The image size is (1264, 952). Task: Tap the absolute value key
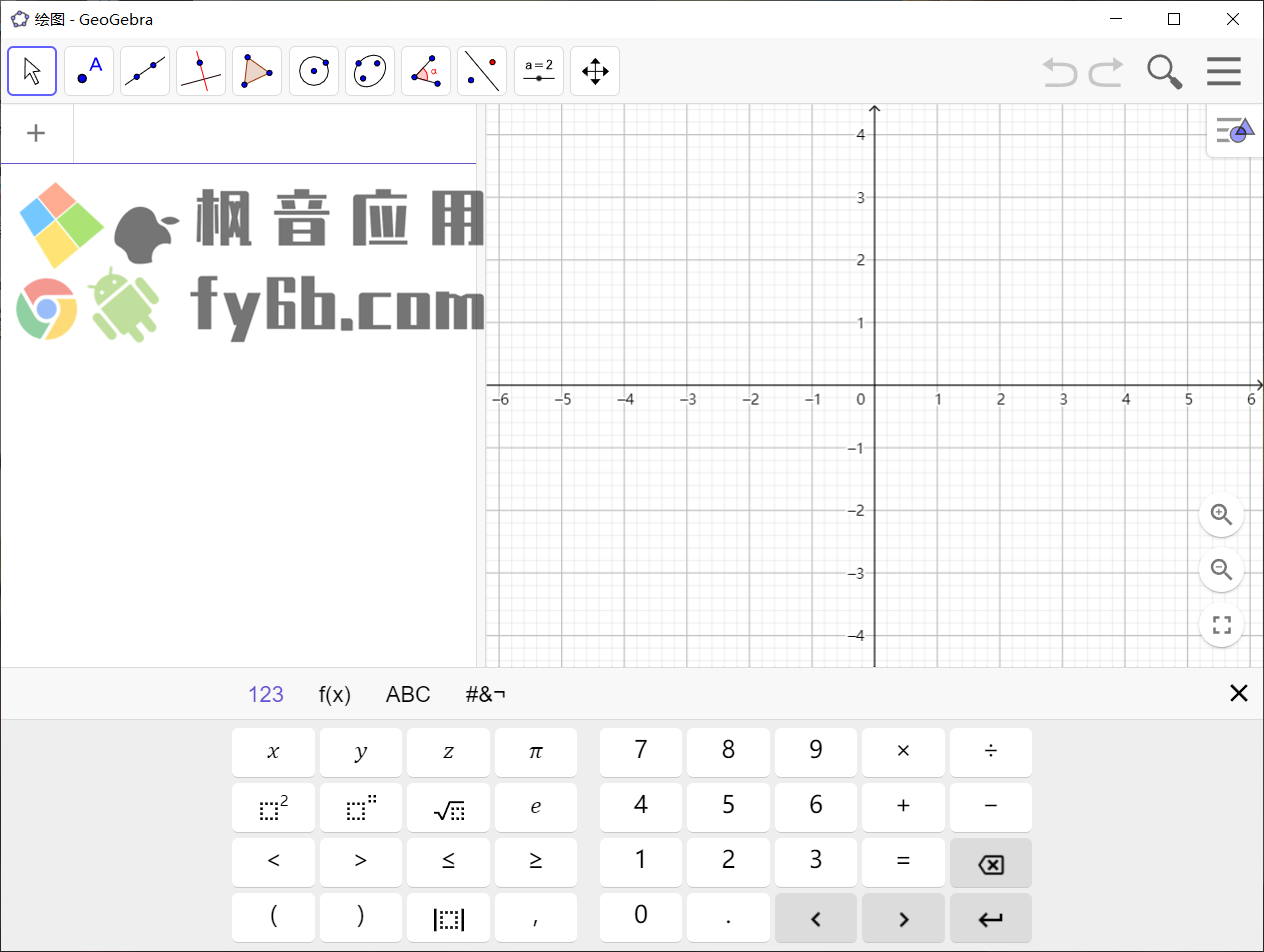[x=448, y=917]
